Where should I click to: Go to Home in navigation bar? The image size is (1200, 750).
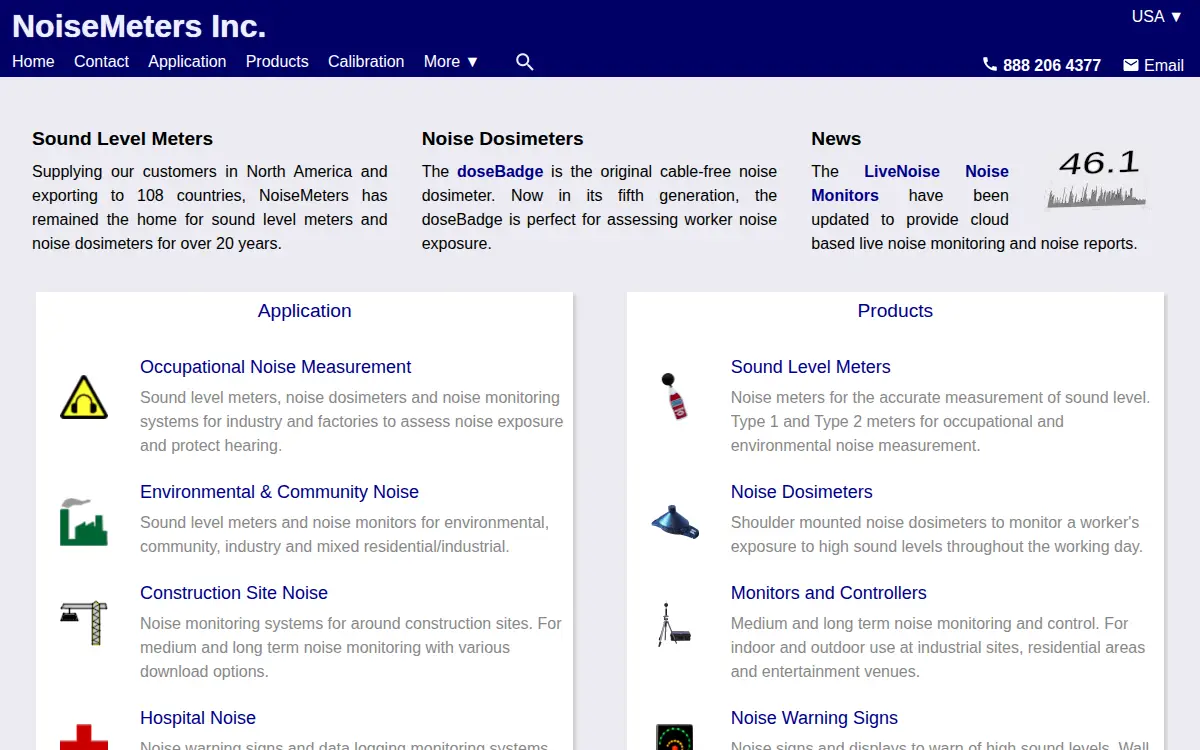pos(33,61)
